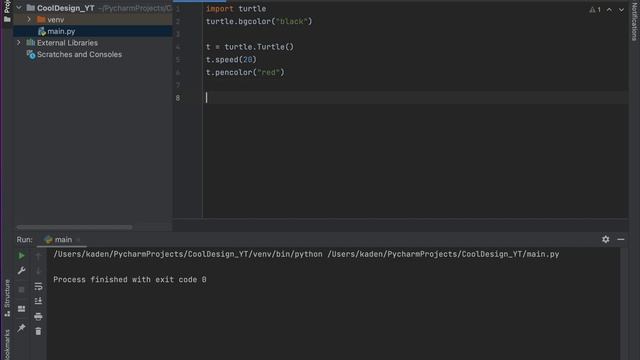The height and width of the screenshot is (360, 640).
Task: Click the Scratches and Consoles icon
Action: click(x=31, y=54)
